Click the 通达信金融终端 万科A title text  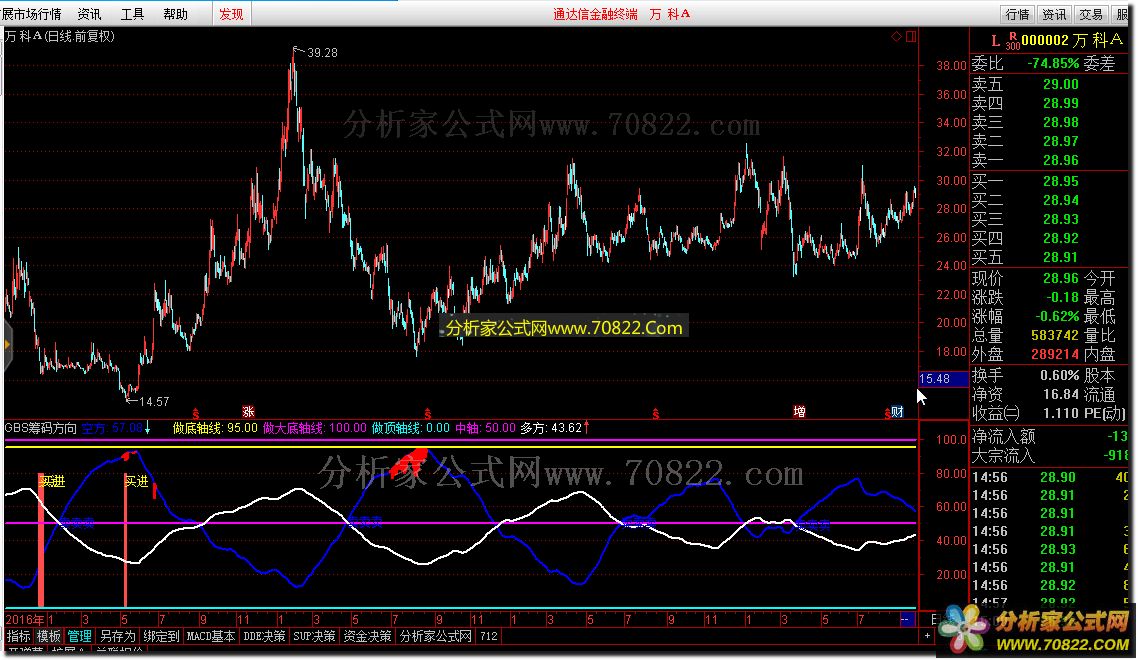pyautogui.click(x=621, y=14)
